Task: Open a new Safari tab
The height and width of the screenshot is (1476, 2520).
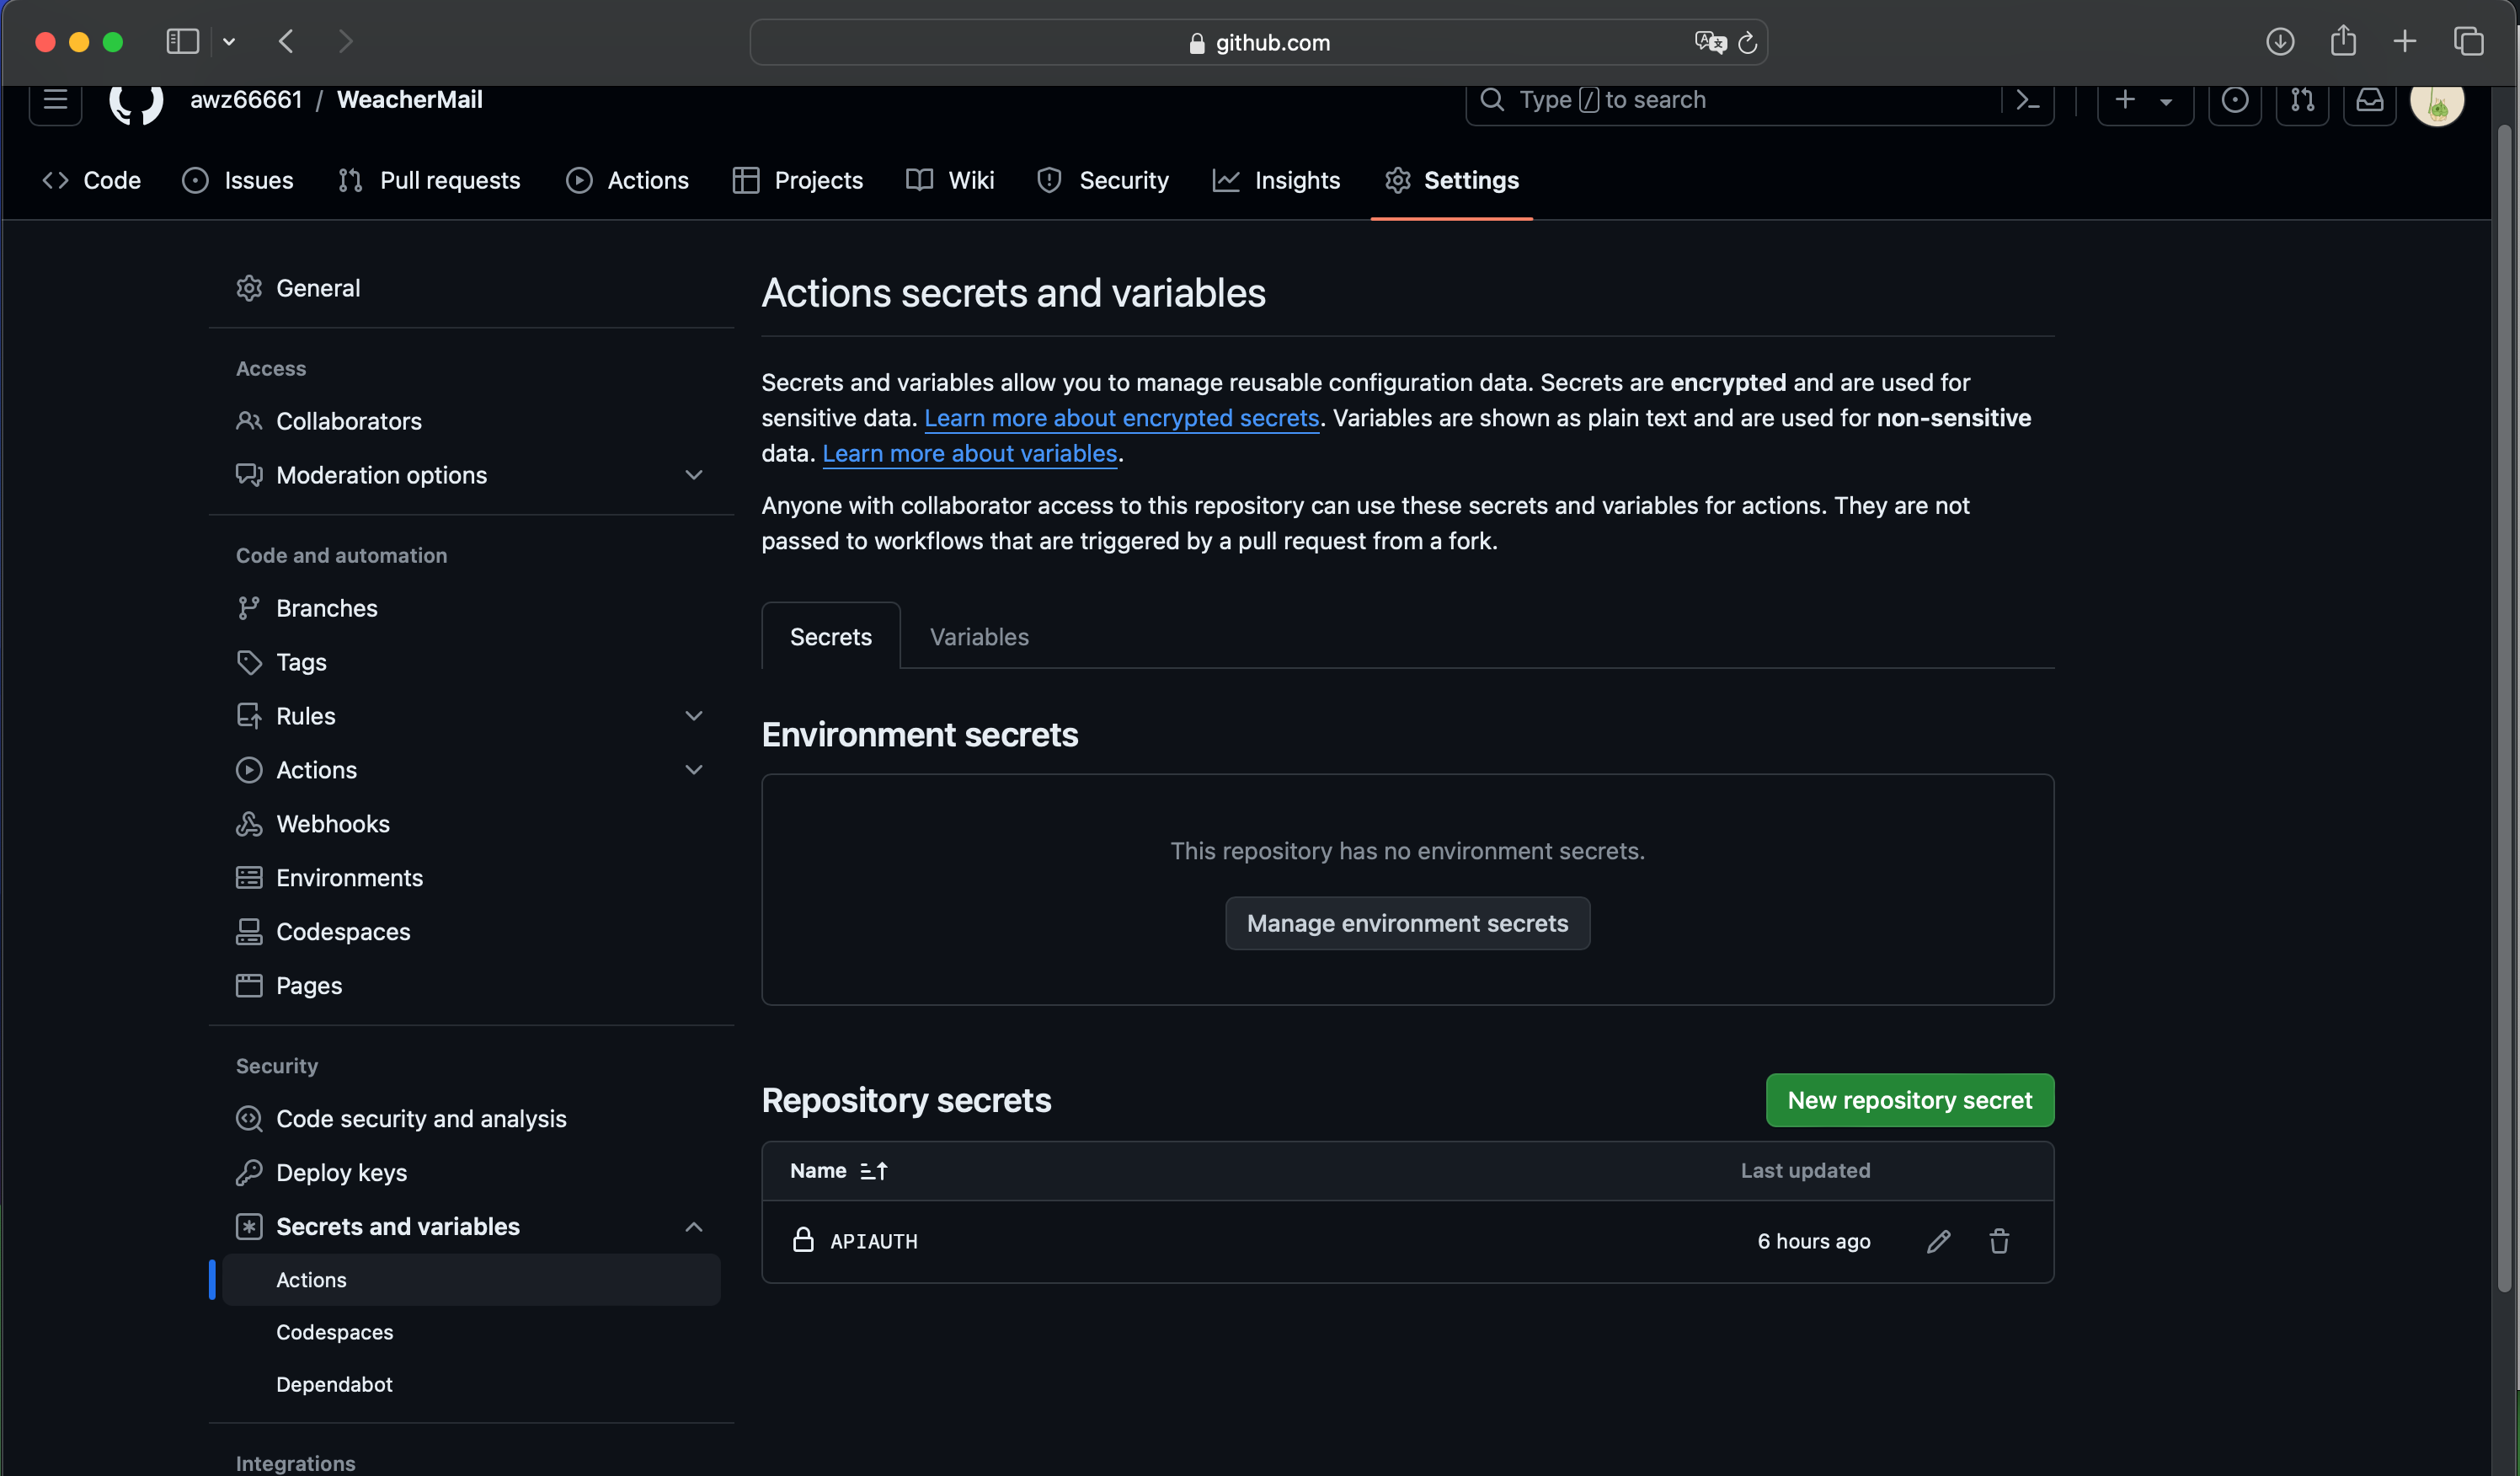Action: [x=2405, y=41]
